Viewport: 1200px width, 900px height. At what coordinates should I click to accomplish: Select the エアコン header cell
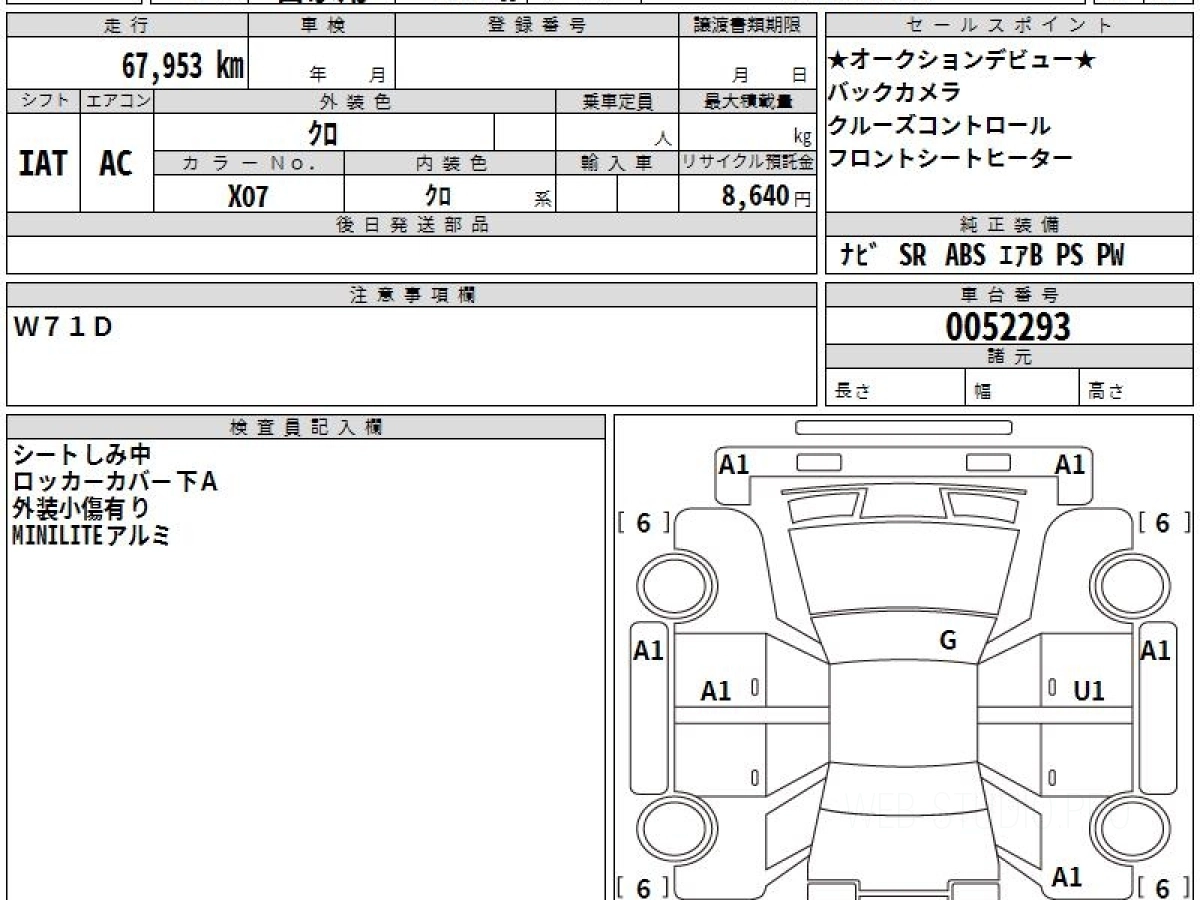coord(117,101)
